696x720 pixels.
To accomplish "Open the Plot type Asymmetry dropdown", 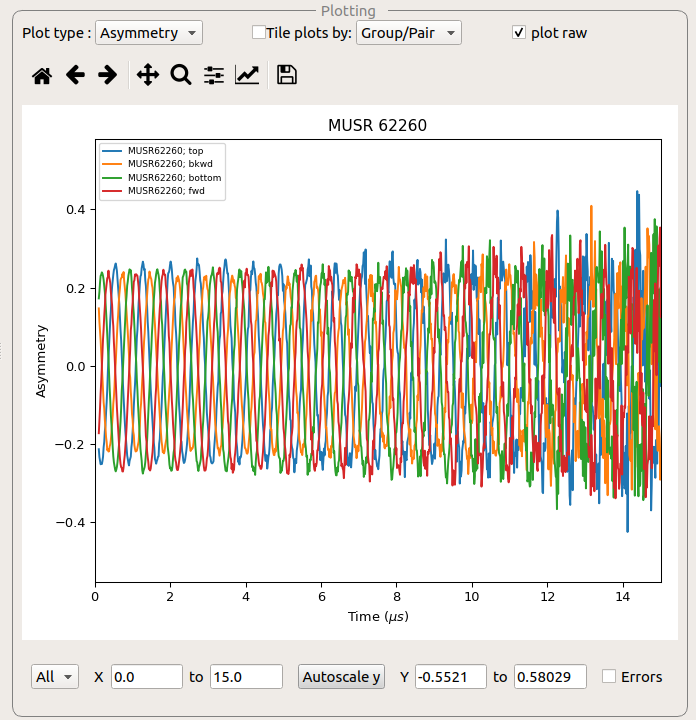I will tap(148, 33).
